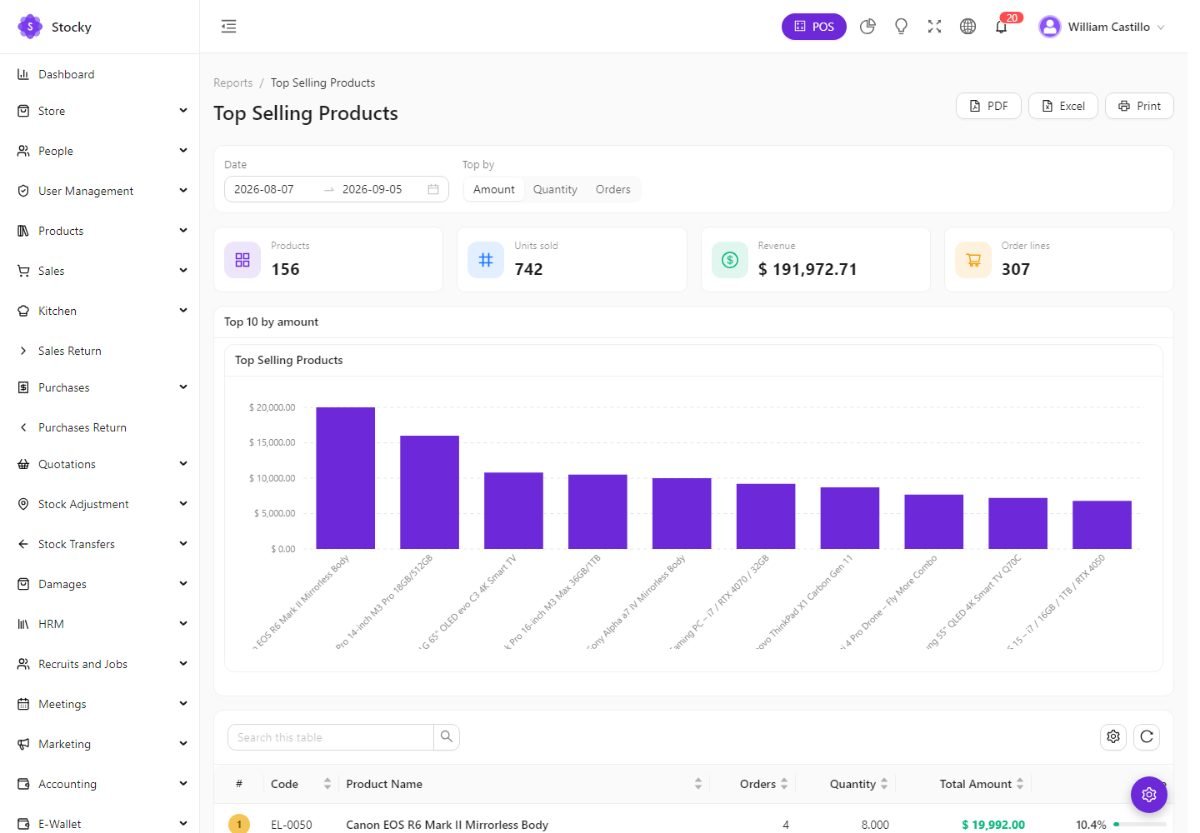Click the POS button
The width and height of the screenshot is (1200, 833).
pyautogui.click(x=814, y=27)
